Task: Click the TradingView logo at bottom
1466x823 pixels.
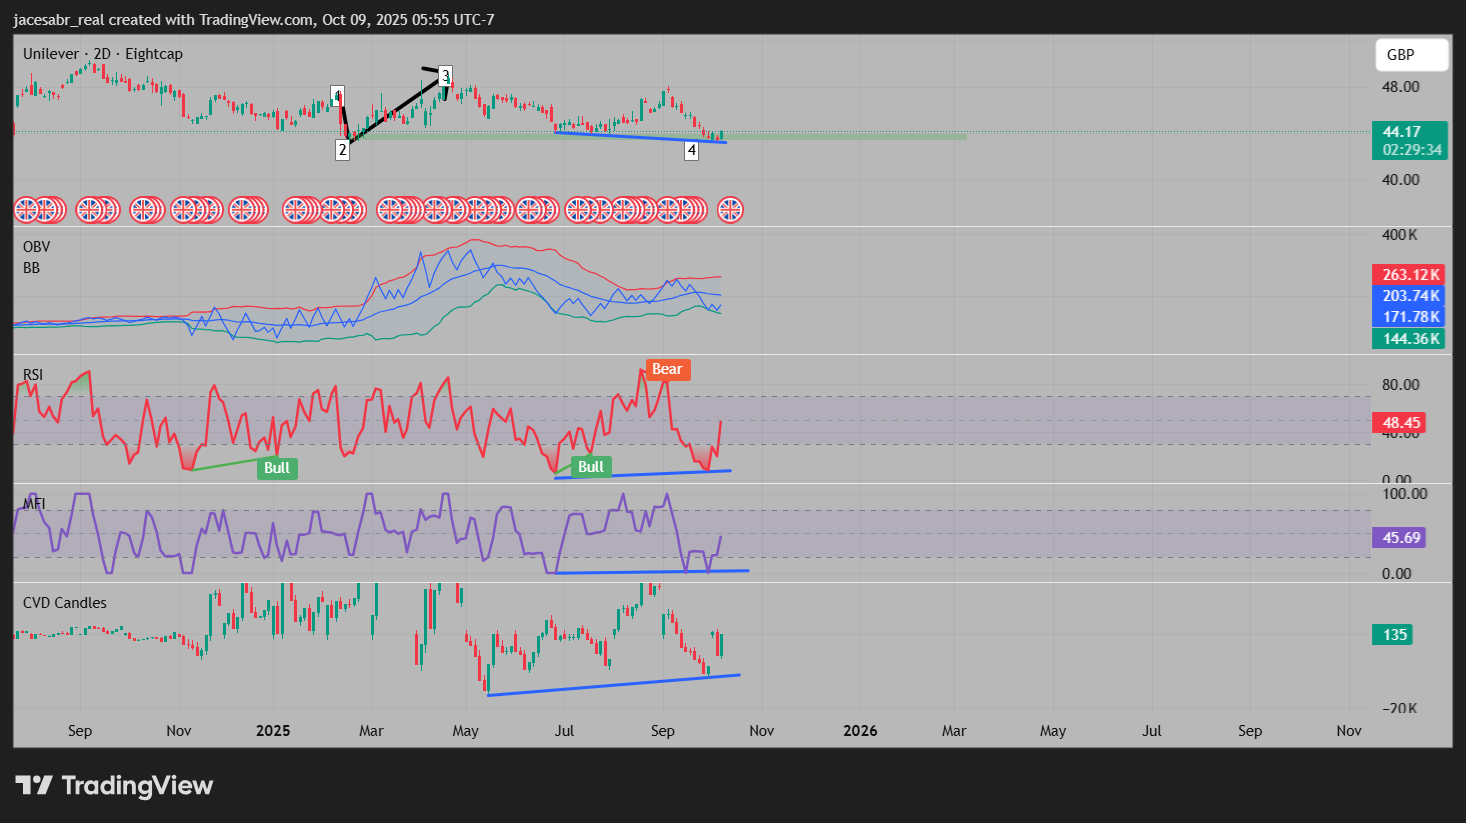Action: [114, 786]
